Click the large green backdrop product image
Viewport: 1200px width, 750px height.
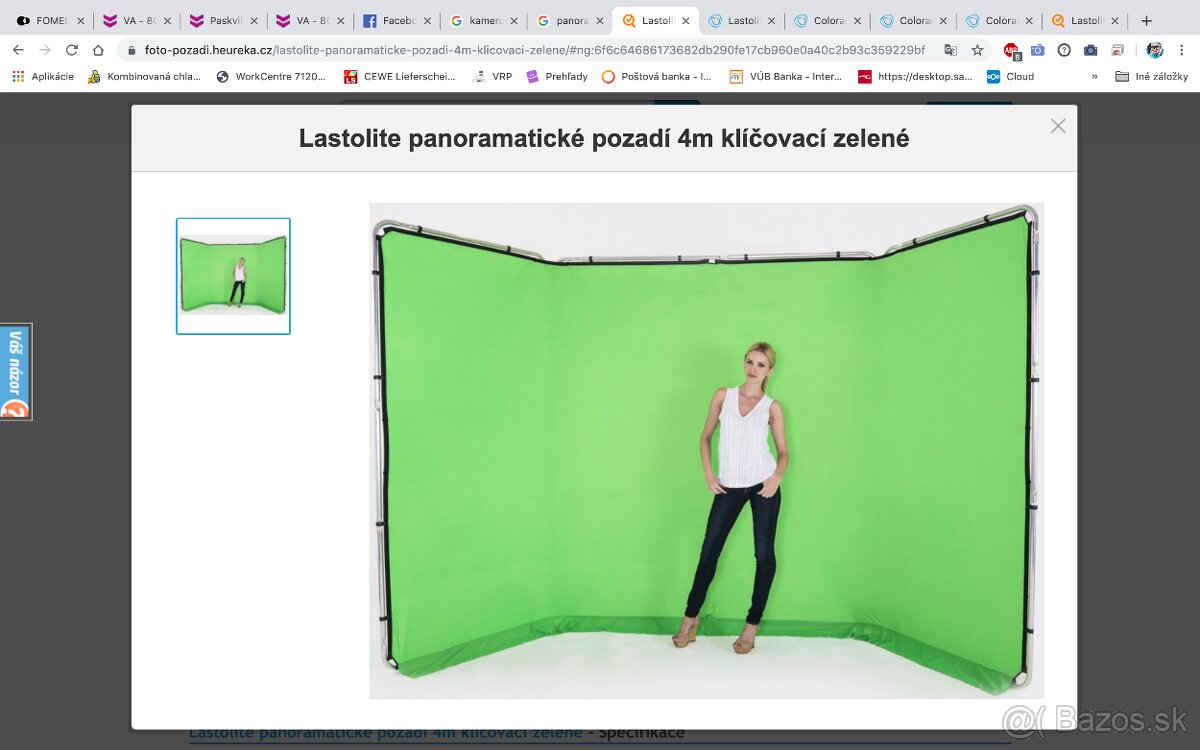(706, 450)
